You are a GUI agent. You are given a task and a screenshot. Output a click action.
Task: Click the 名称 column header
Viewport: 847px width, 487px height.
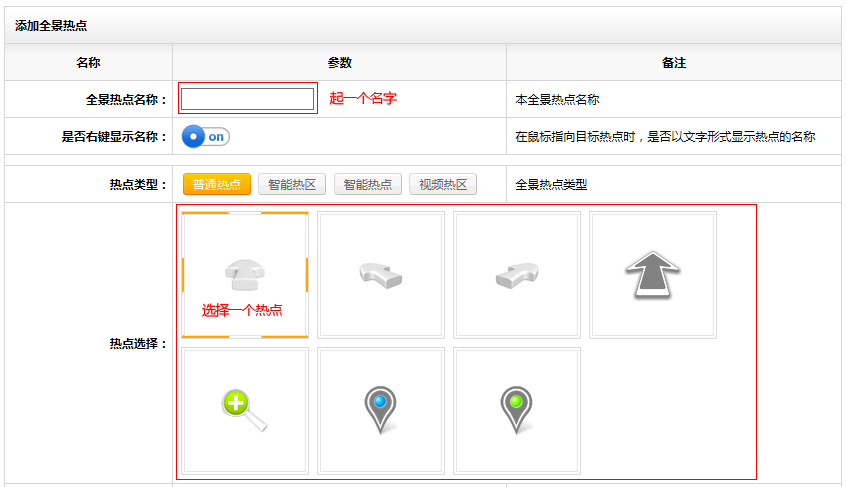coord(88,63)
